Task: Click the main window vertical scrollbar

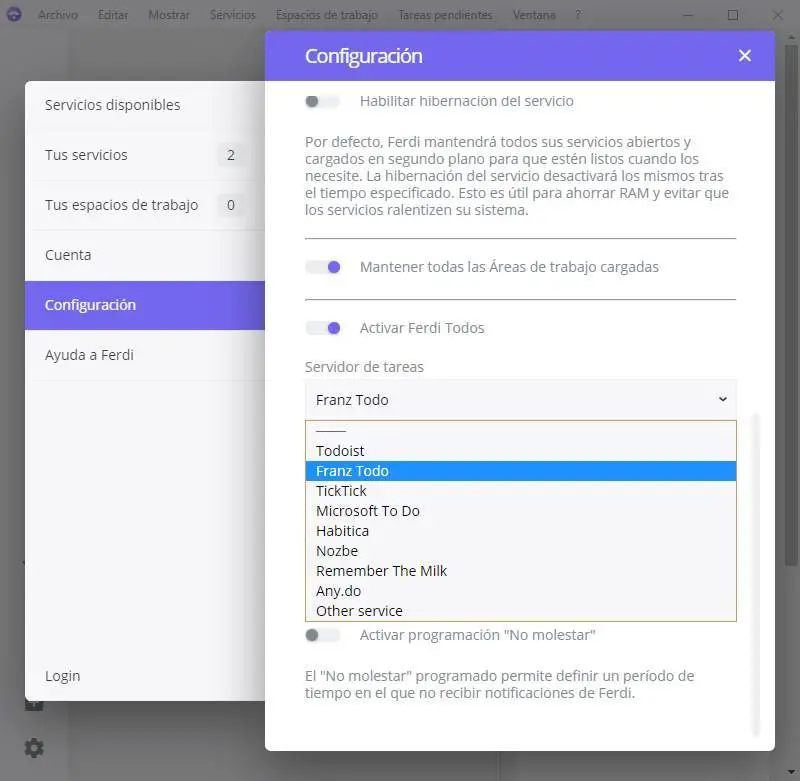Action: pyautogui.click(x=791, y=305)
